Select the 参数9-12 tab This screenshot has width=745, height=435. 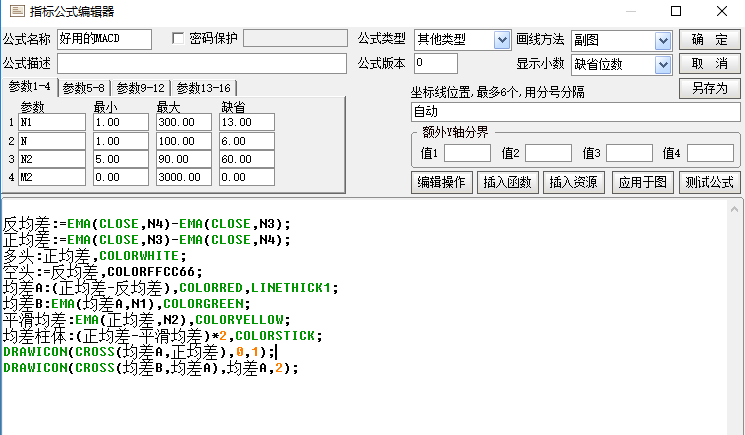point(143,88)
